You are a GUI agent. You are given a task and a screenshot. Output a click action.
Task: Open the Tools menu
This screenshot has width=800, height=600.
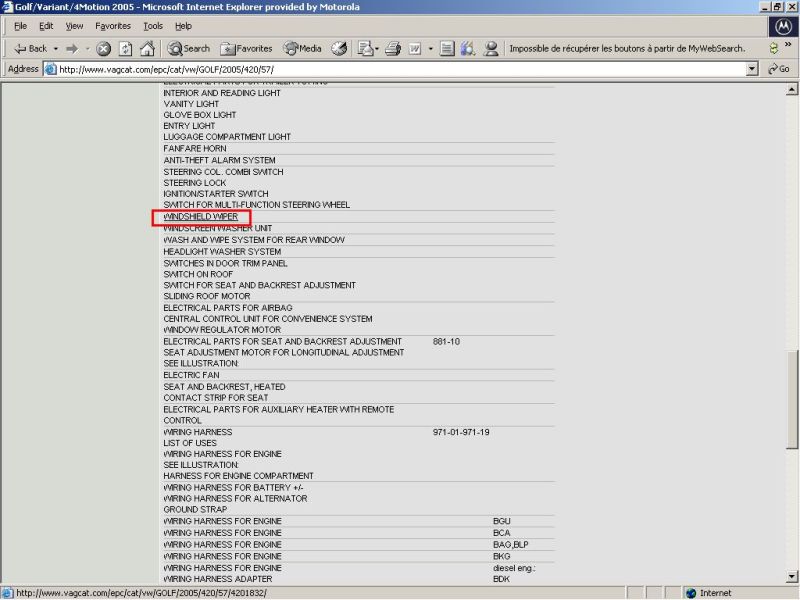pos(153,26)
